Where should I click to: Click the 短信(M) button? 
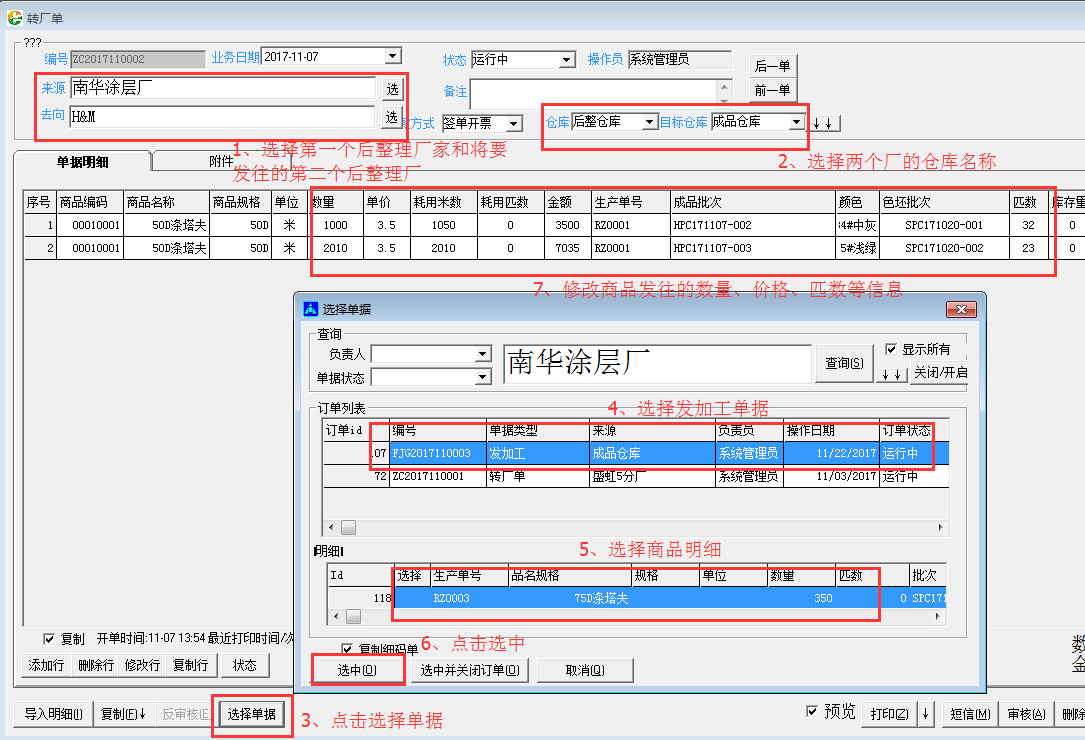click(970, 714)
